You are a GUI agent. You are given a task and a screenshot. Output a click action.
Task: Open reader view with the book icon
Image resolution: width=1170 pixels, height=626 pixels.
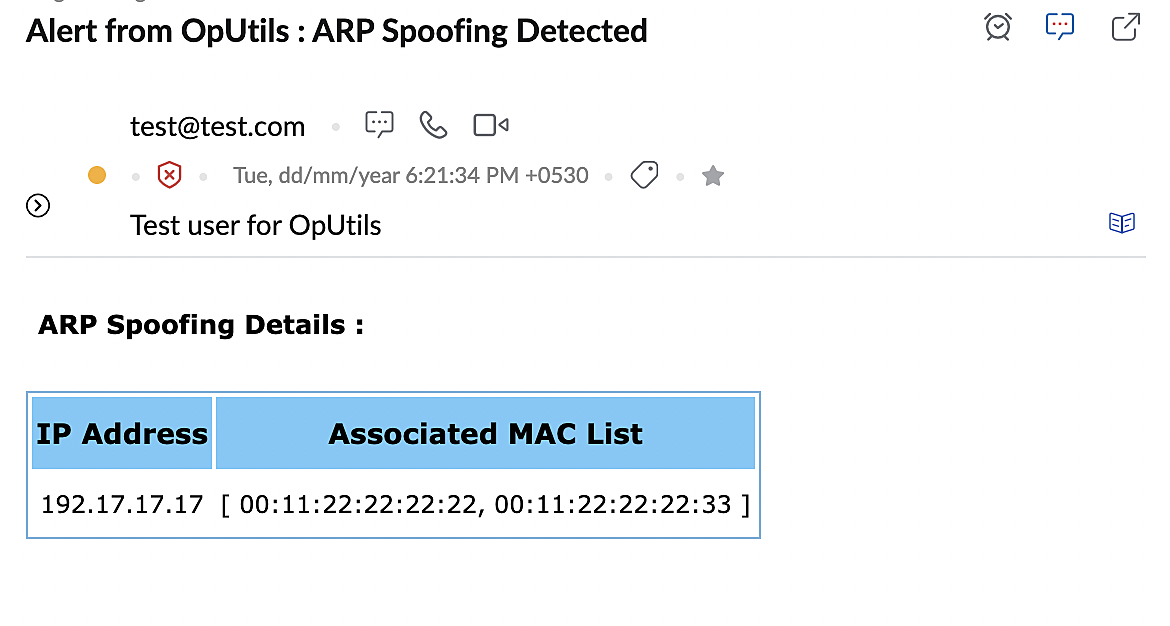[1122, 223]
